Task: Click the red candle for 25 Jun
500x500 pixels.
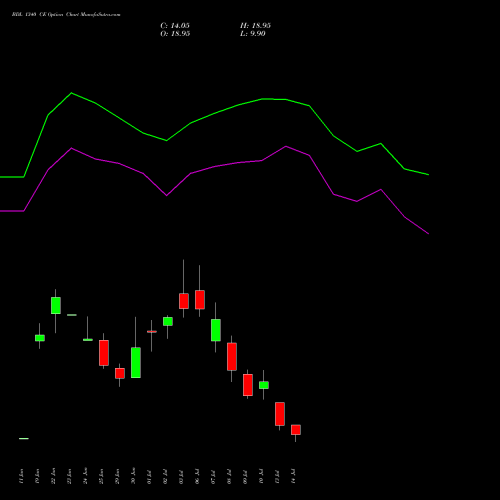Action: coord(104,353)
